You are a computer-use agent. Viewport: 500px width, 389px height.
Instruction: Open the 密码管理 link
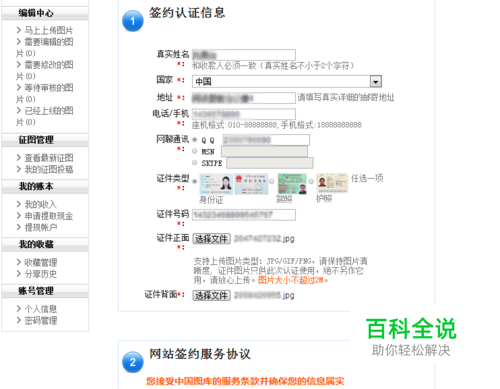tap(41, 320)
